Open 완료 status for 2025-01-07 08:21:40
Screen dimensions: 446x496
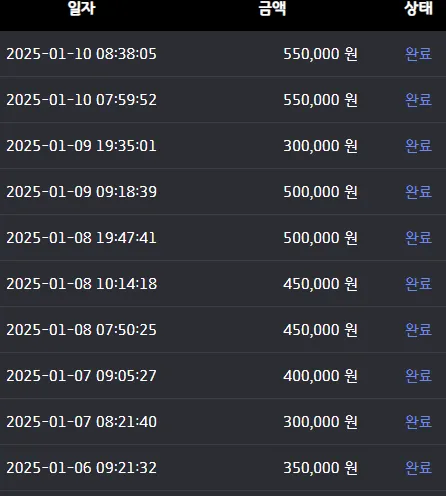coord(418,422)
